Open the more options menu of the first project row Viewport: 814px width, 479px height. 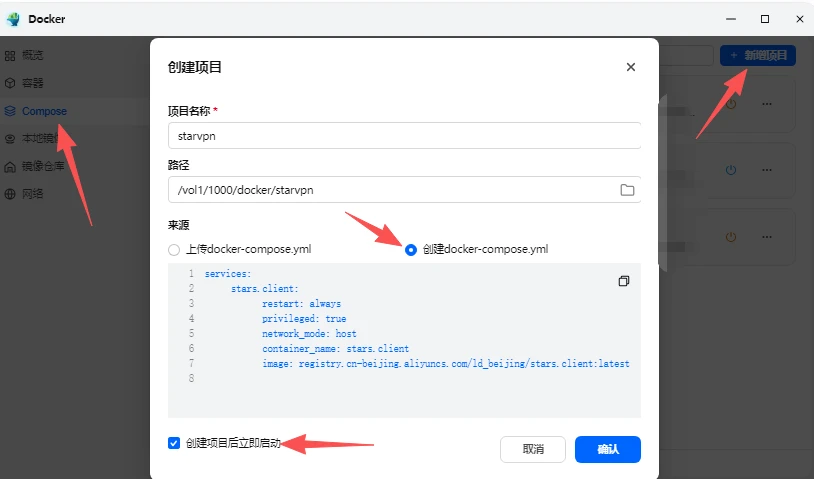coord(767,103)
